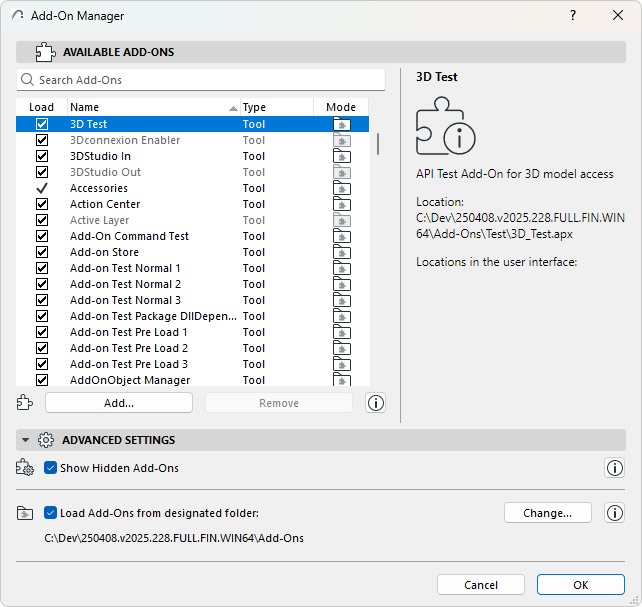This screenshot has width=642, height=607.
Task: Select the 3DStudio Out row name
Action: [105, 172]
